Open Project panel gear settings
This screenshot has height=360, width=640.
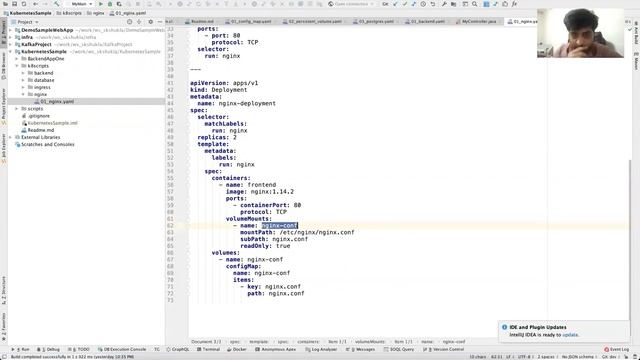150,22
